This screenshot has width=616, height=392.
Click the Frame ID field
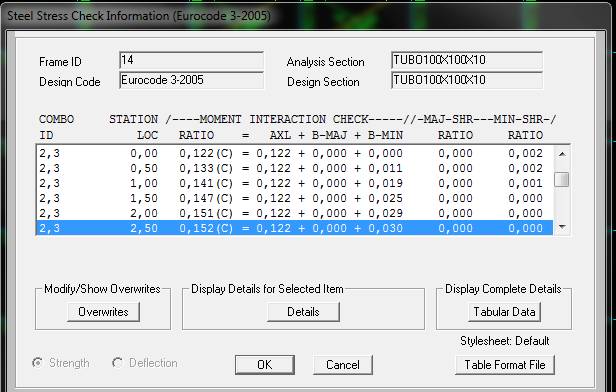coord(191,60)
